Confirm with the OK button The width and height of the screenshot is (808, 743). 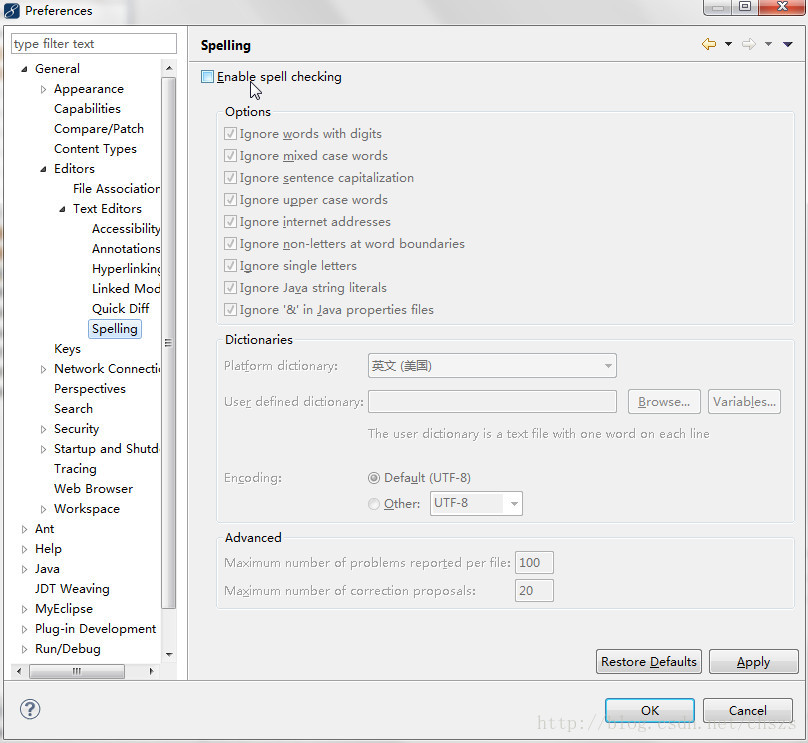click(x=650, y=711)
